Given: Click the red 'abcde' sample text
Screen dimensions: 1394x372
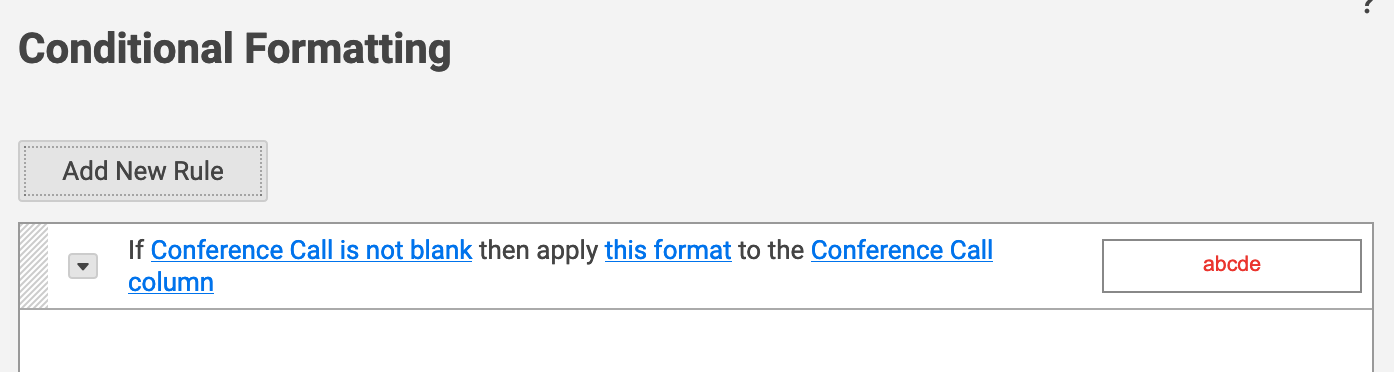Looking at the screenshot, I should [x=1231, y=265].
